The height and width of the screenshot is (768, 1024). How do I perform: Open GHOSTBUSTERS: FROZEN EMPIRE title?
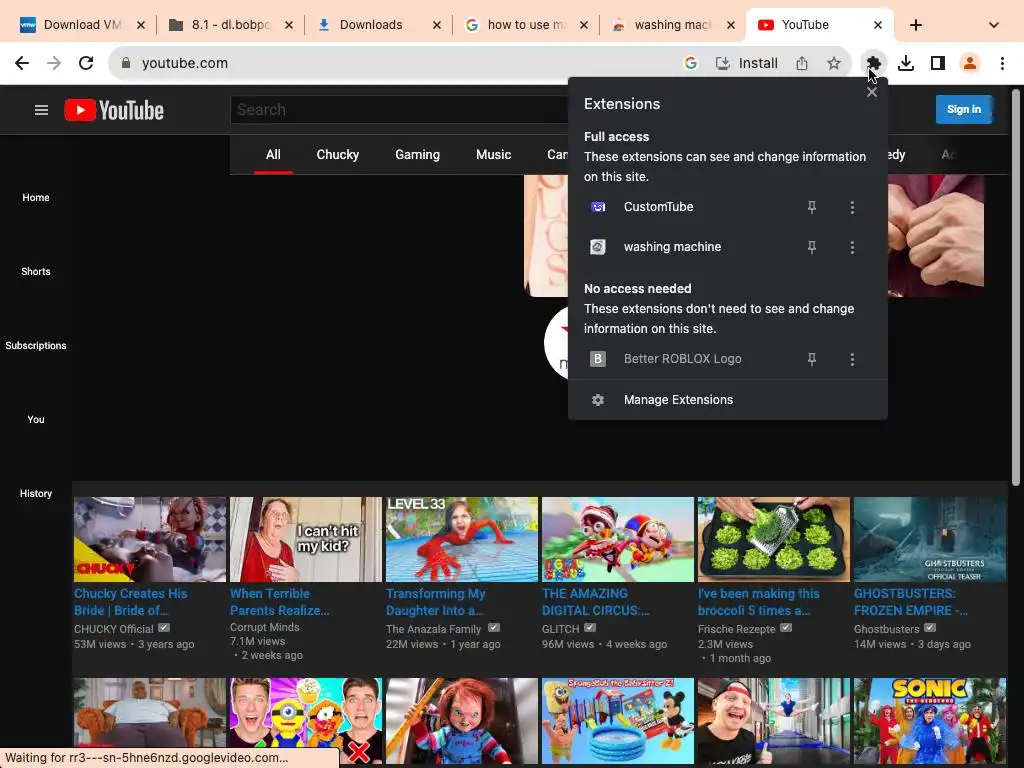coord(911,602)
